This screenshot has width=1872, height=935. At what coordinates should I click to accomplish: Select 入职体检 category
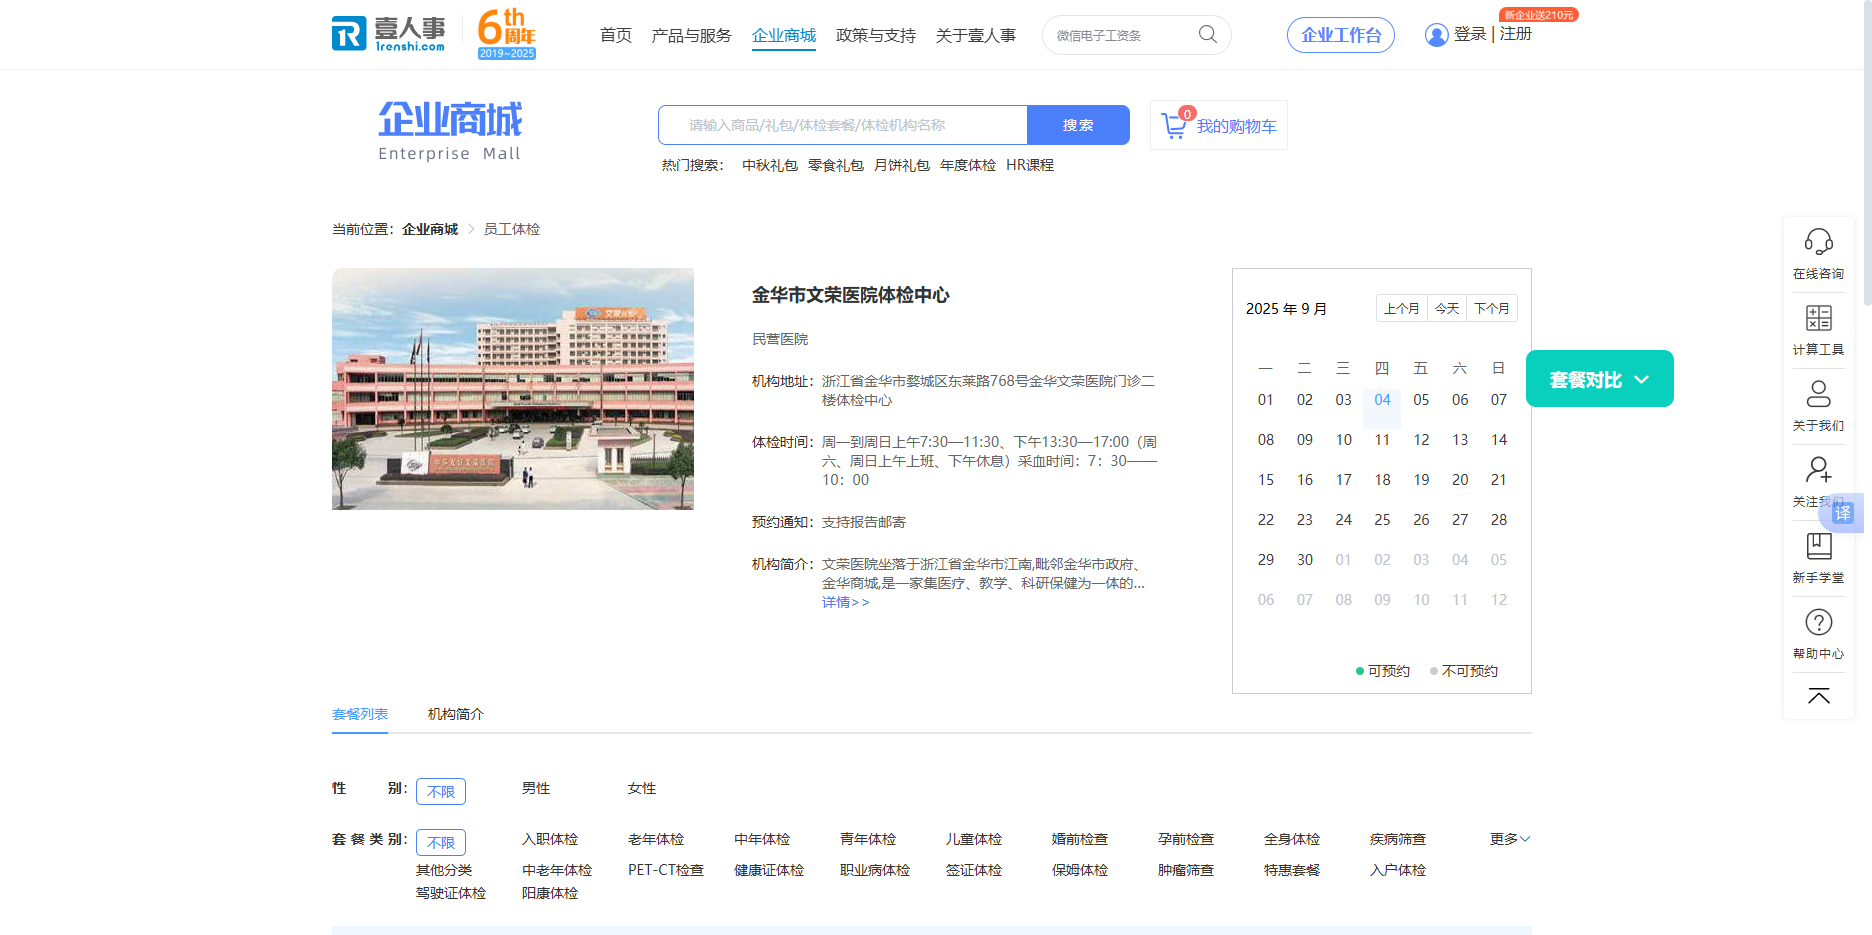[550, 839]
